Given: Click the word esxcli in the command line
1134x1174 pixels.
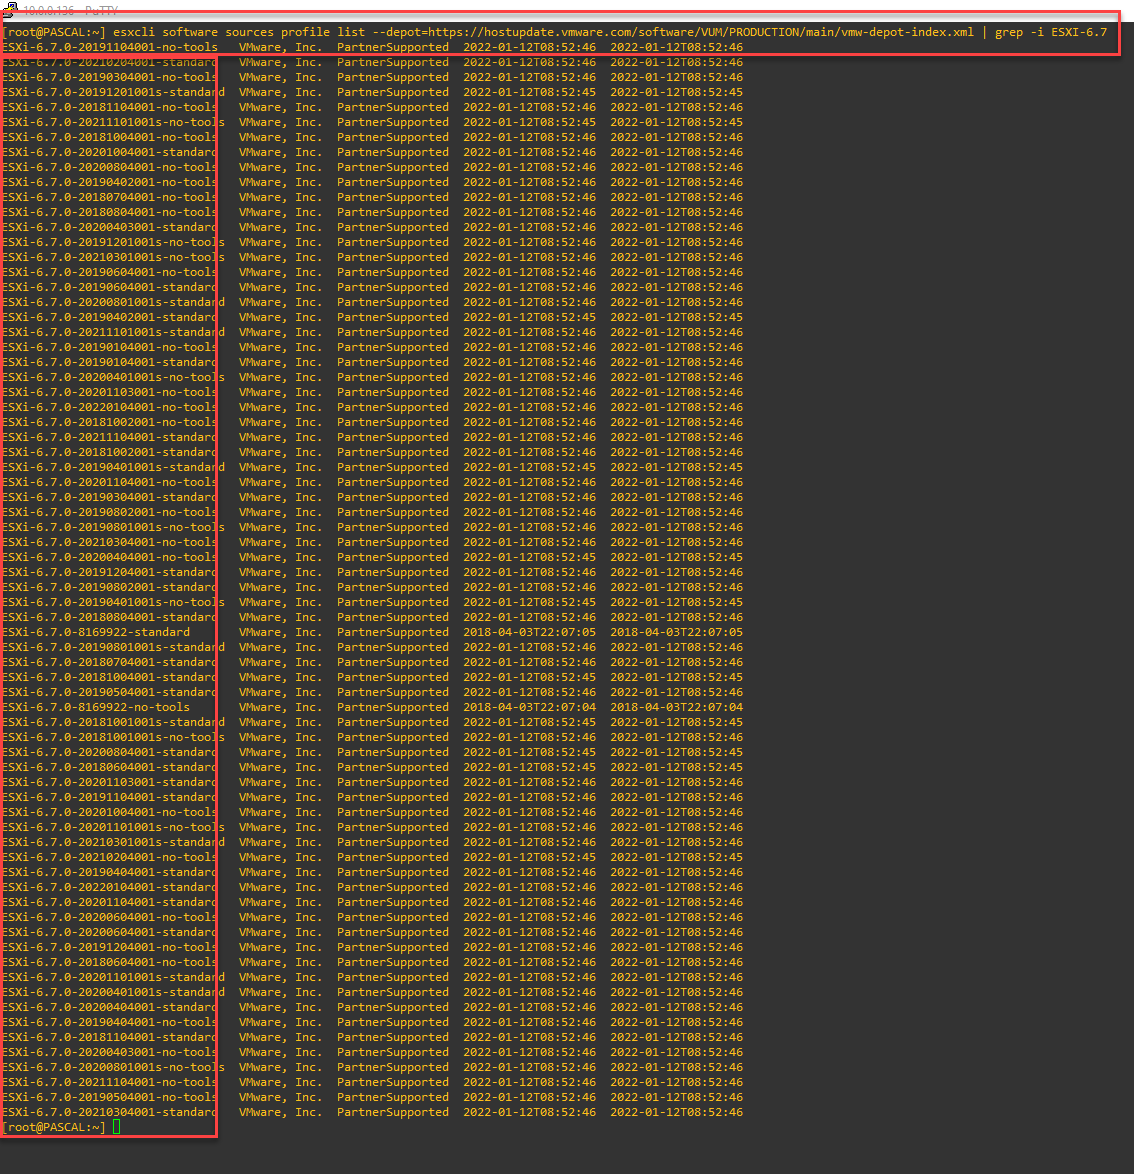Looking at the screenshot, I should click(x=134, y=32).
